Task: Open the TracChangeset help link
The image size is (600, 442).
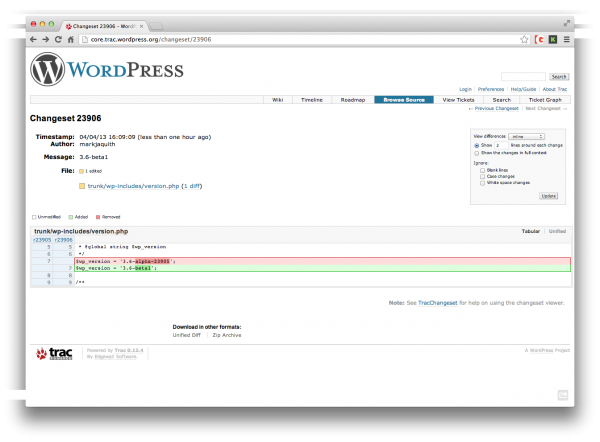Action: point(438,303)
